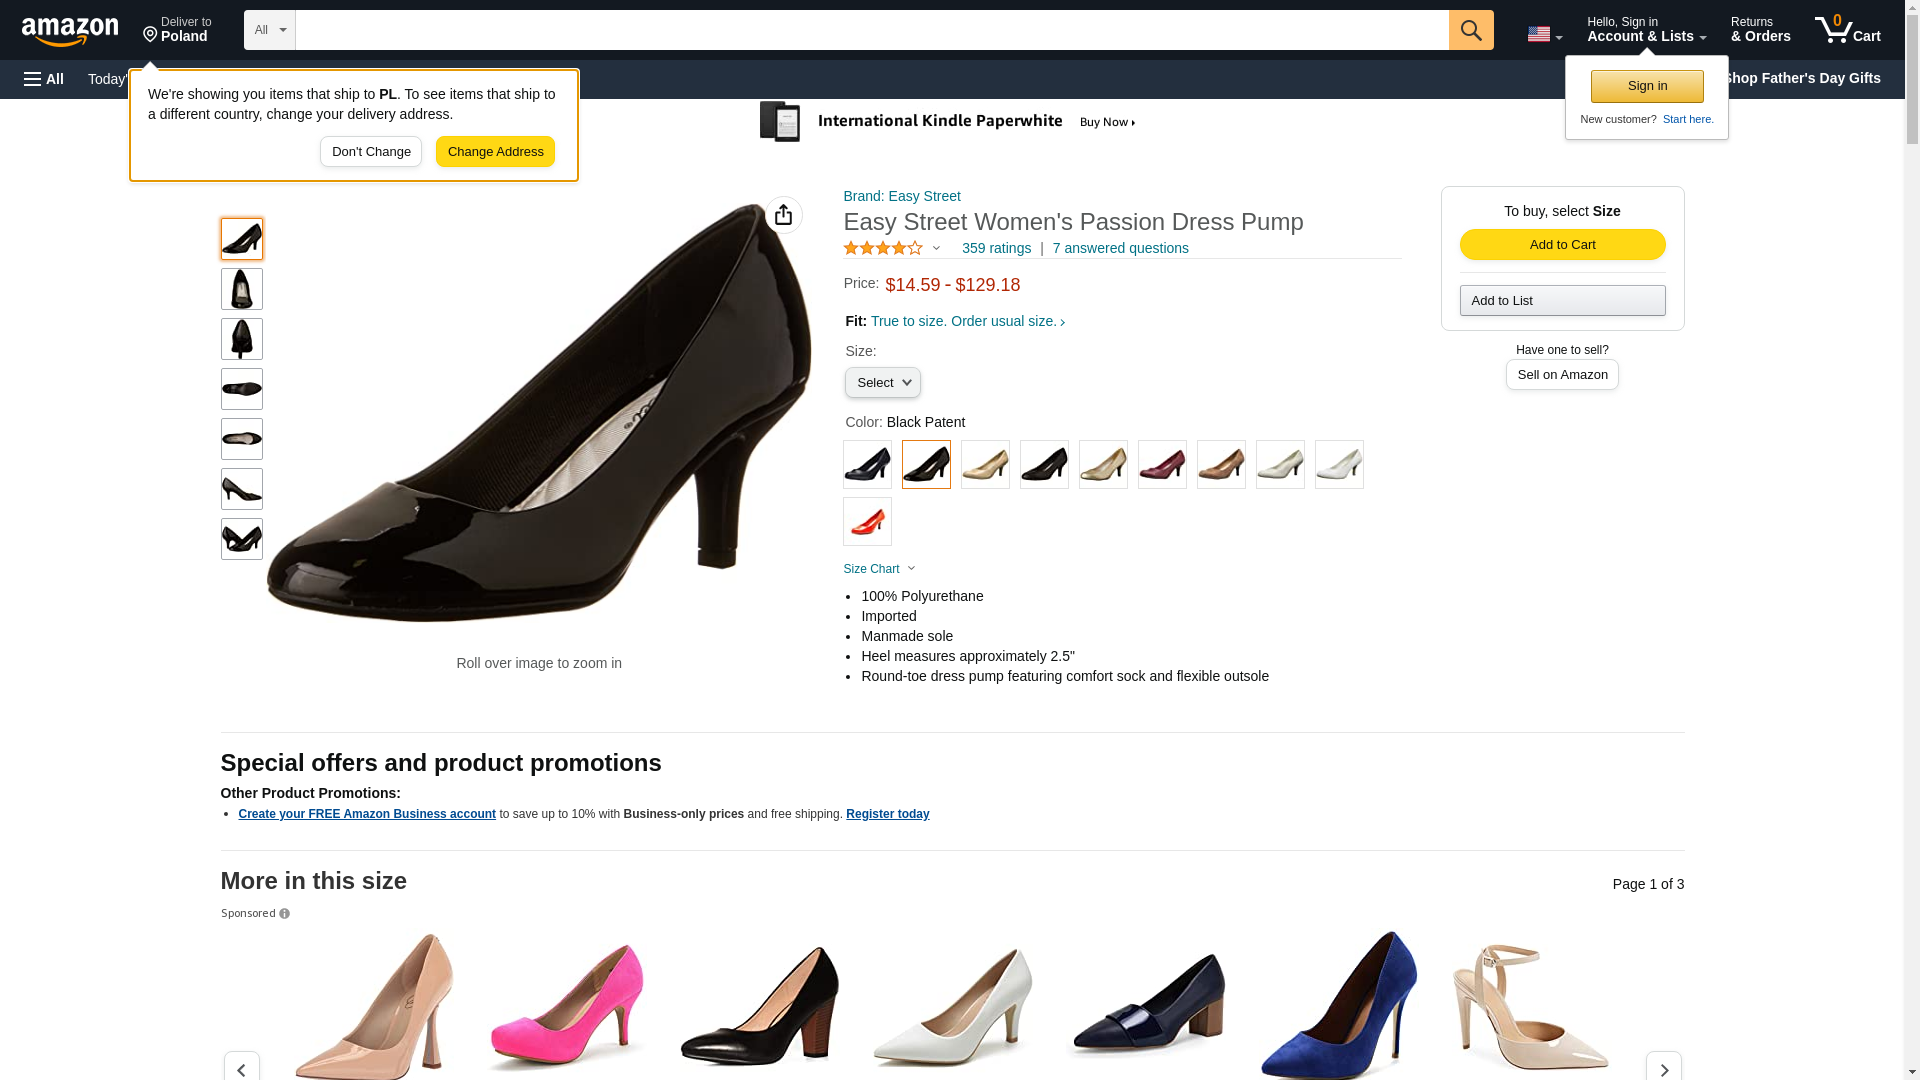Open the US flag language selector
This screenshot has width=1920, height=1080.
1544,34
